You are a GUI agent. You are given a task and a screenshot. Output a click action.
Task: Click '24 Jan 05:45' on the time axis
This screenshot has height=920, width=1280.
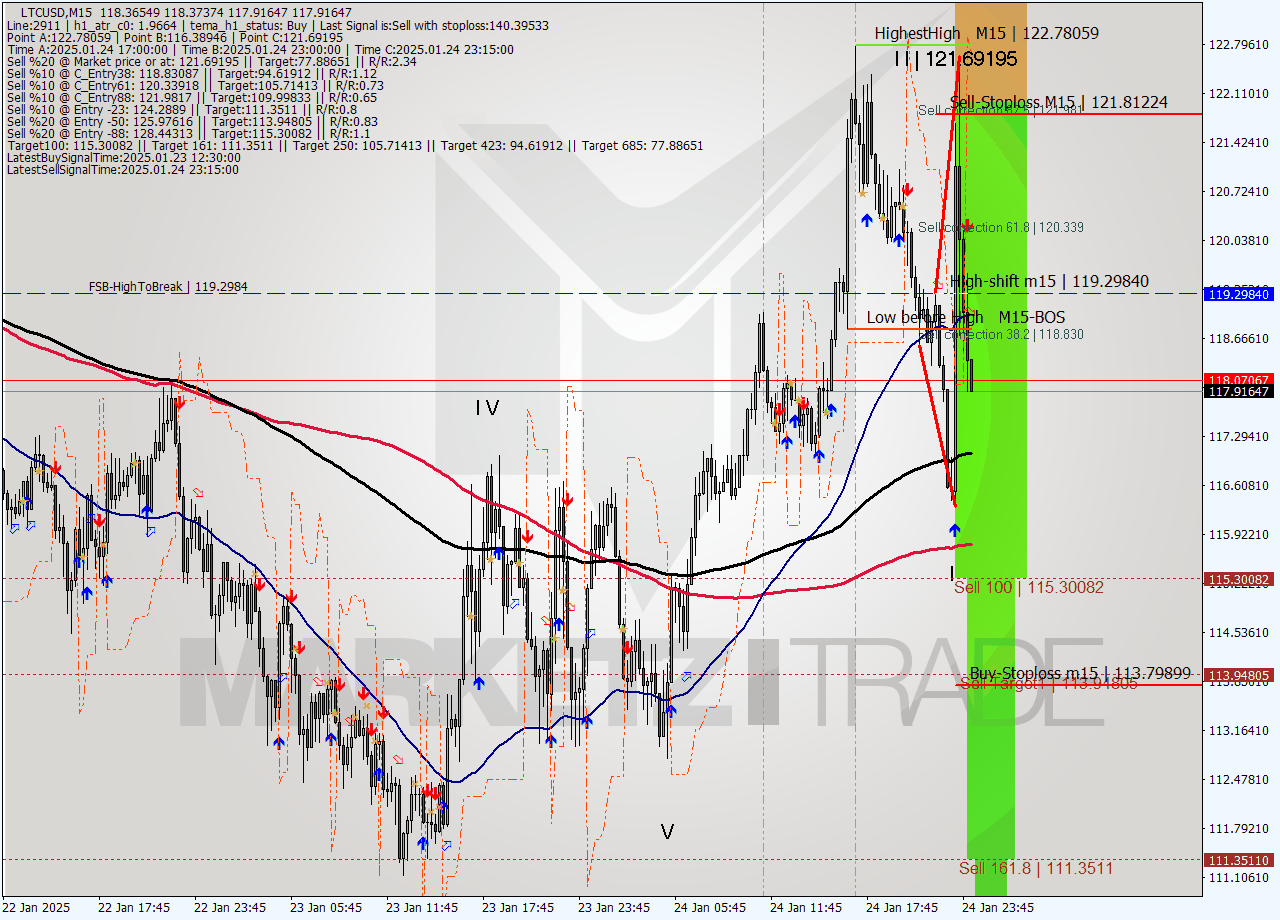click(x=710, y=907)
